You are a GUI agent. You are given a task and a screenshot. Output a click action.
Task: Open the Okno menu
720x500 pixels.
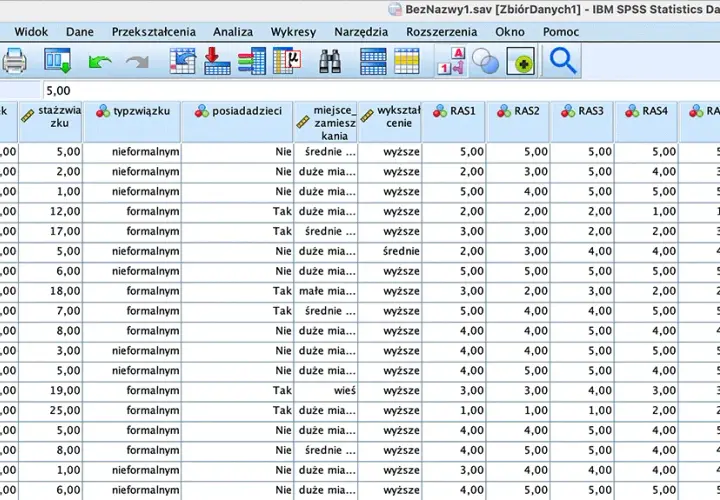click(x=510, y=32)
